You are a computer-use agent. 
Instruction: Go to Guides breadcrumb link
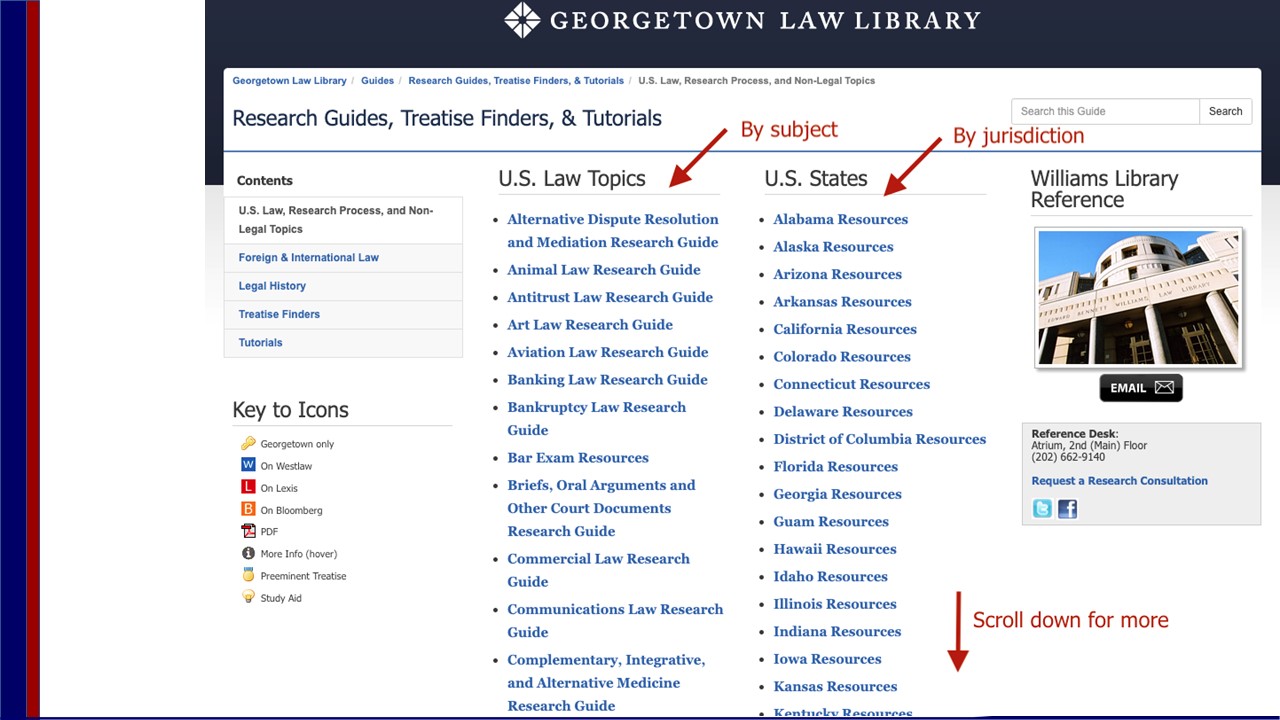[x=377, y=81]
